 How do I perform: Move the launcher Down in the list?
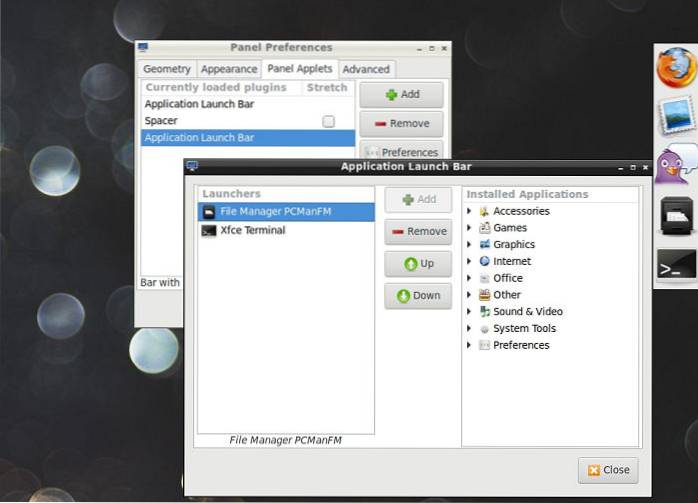tap(418, 296)
